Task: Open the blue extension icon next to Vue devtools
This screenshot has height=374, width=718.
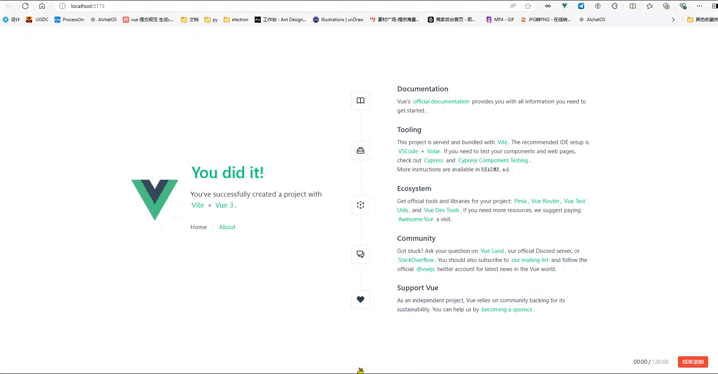Action: pyautogui.click(x=581, y=6)
